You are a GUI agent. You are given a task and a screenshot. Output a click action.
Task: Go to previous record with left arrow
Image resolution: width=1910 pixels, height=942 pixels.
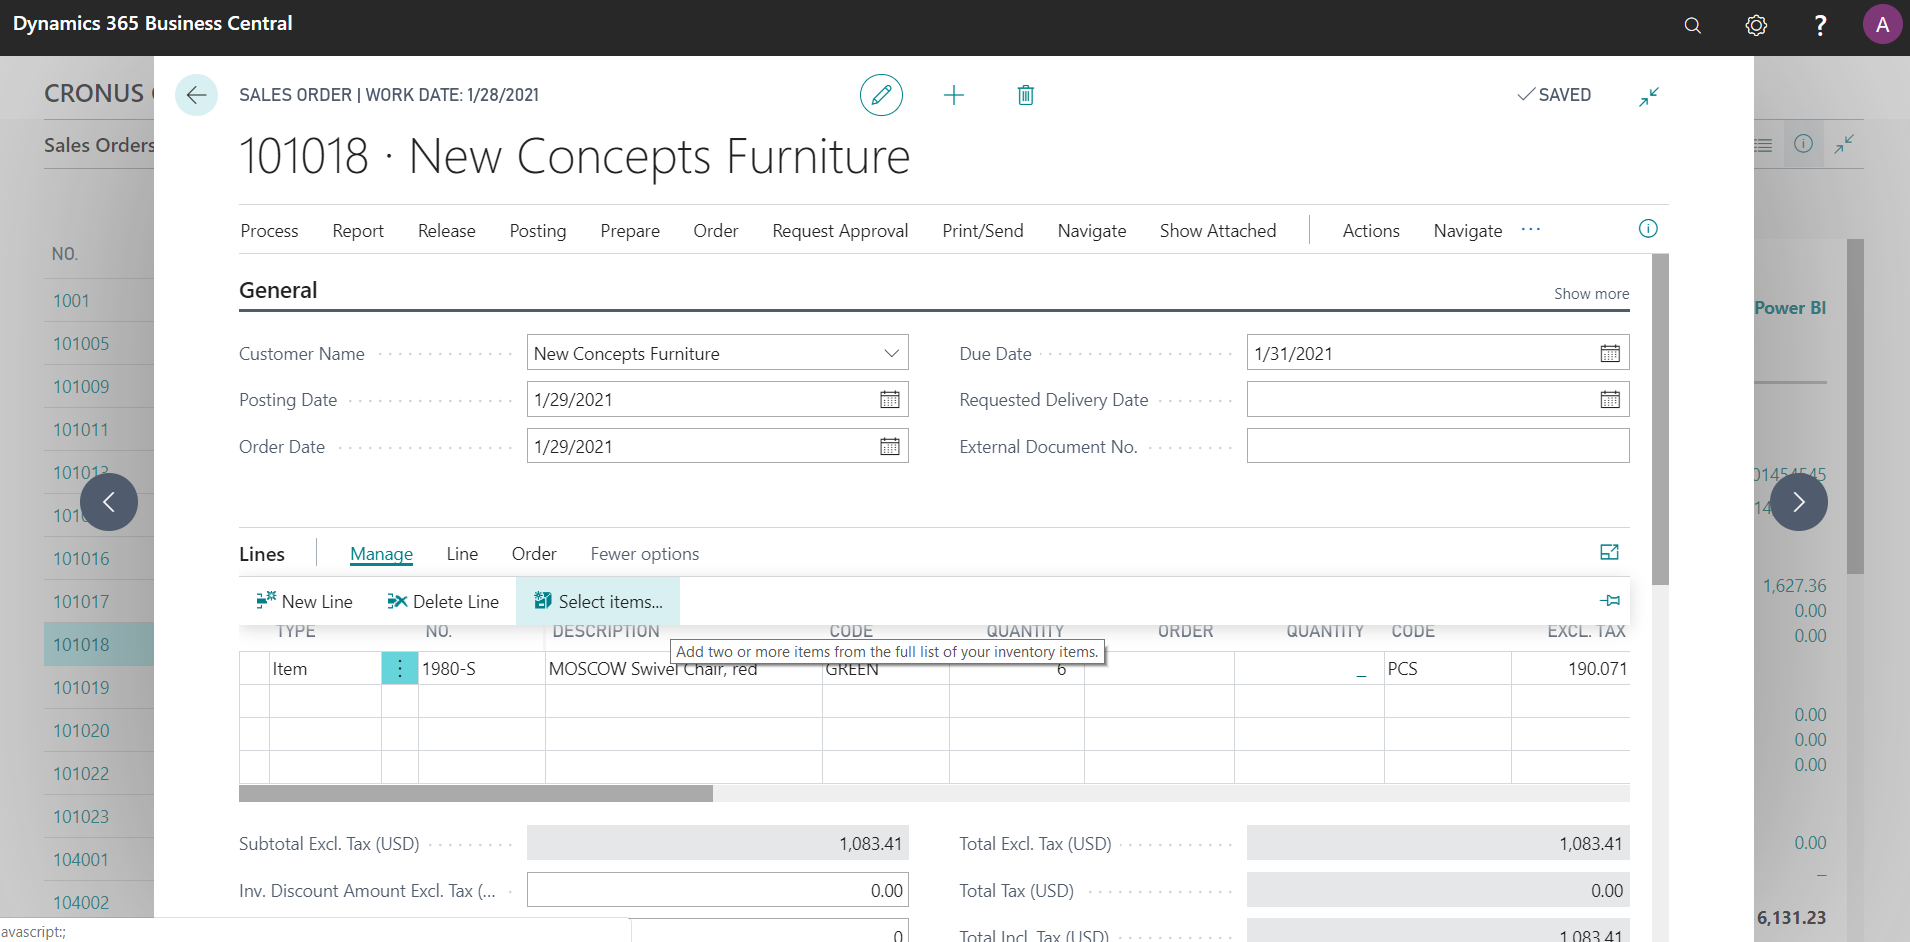coord(109,502)
